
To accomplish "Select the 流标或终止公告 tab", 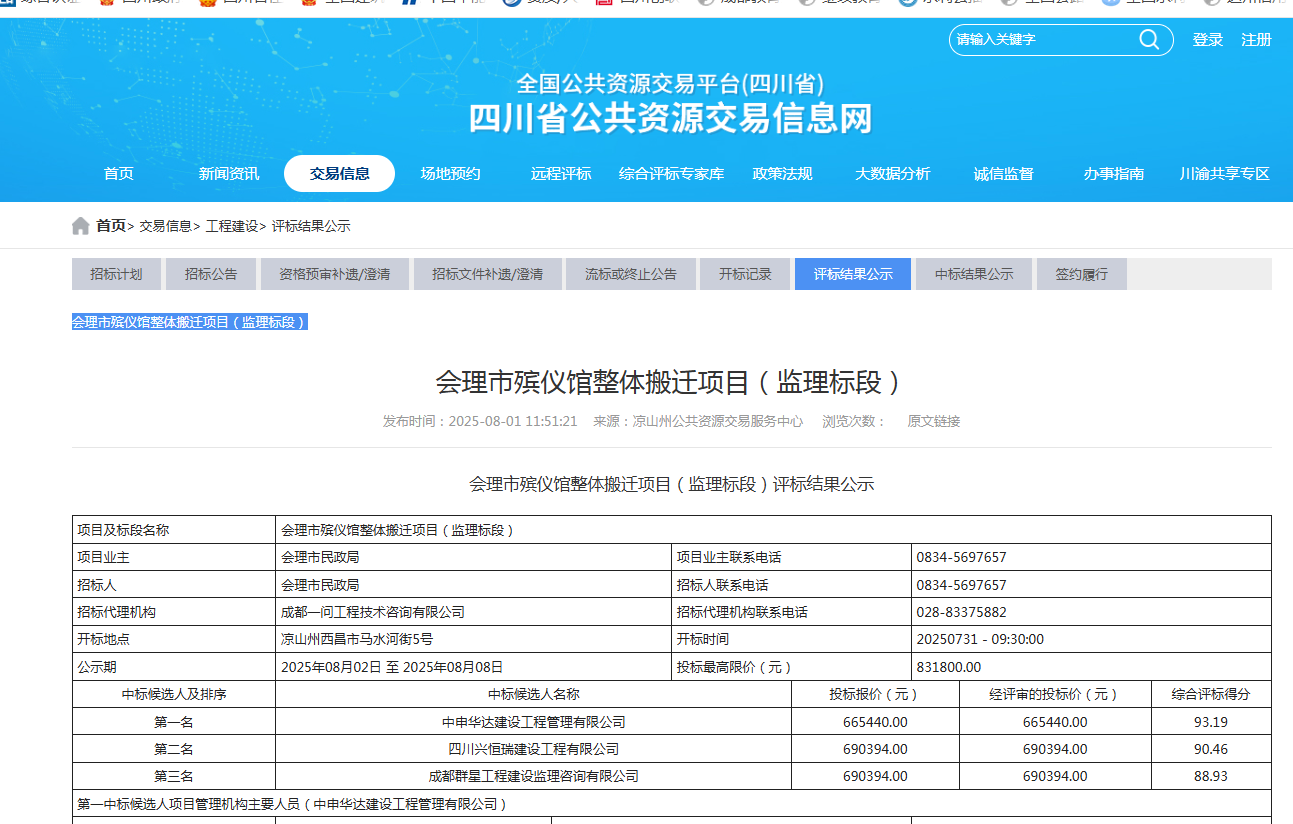I will click(x=631, y=274).
